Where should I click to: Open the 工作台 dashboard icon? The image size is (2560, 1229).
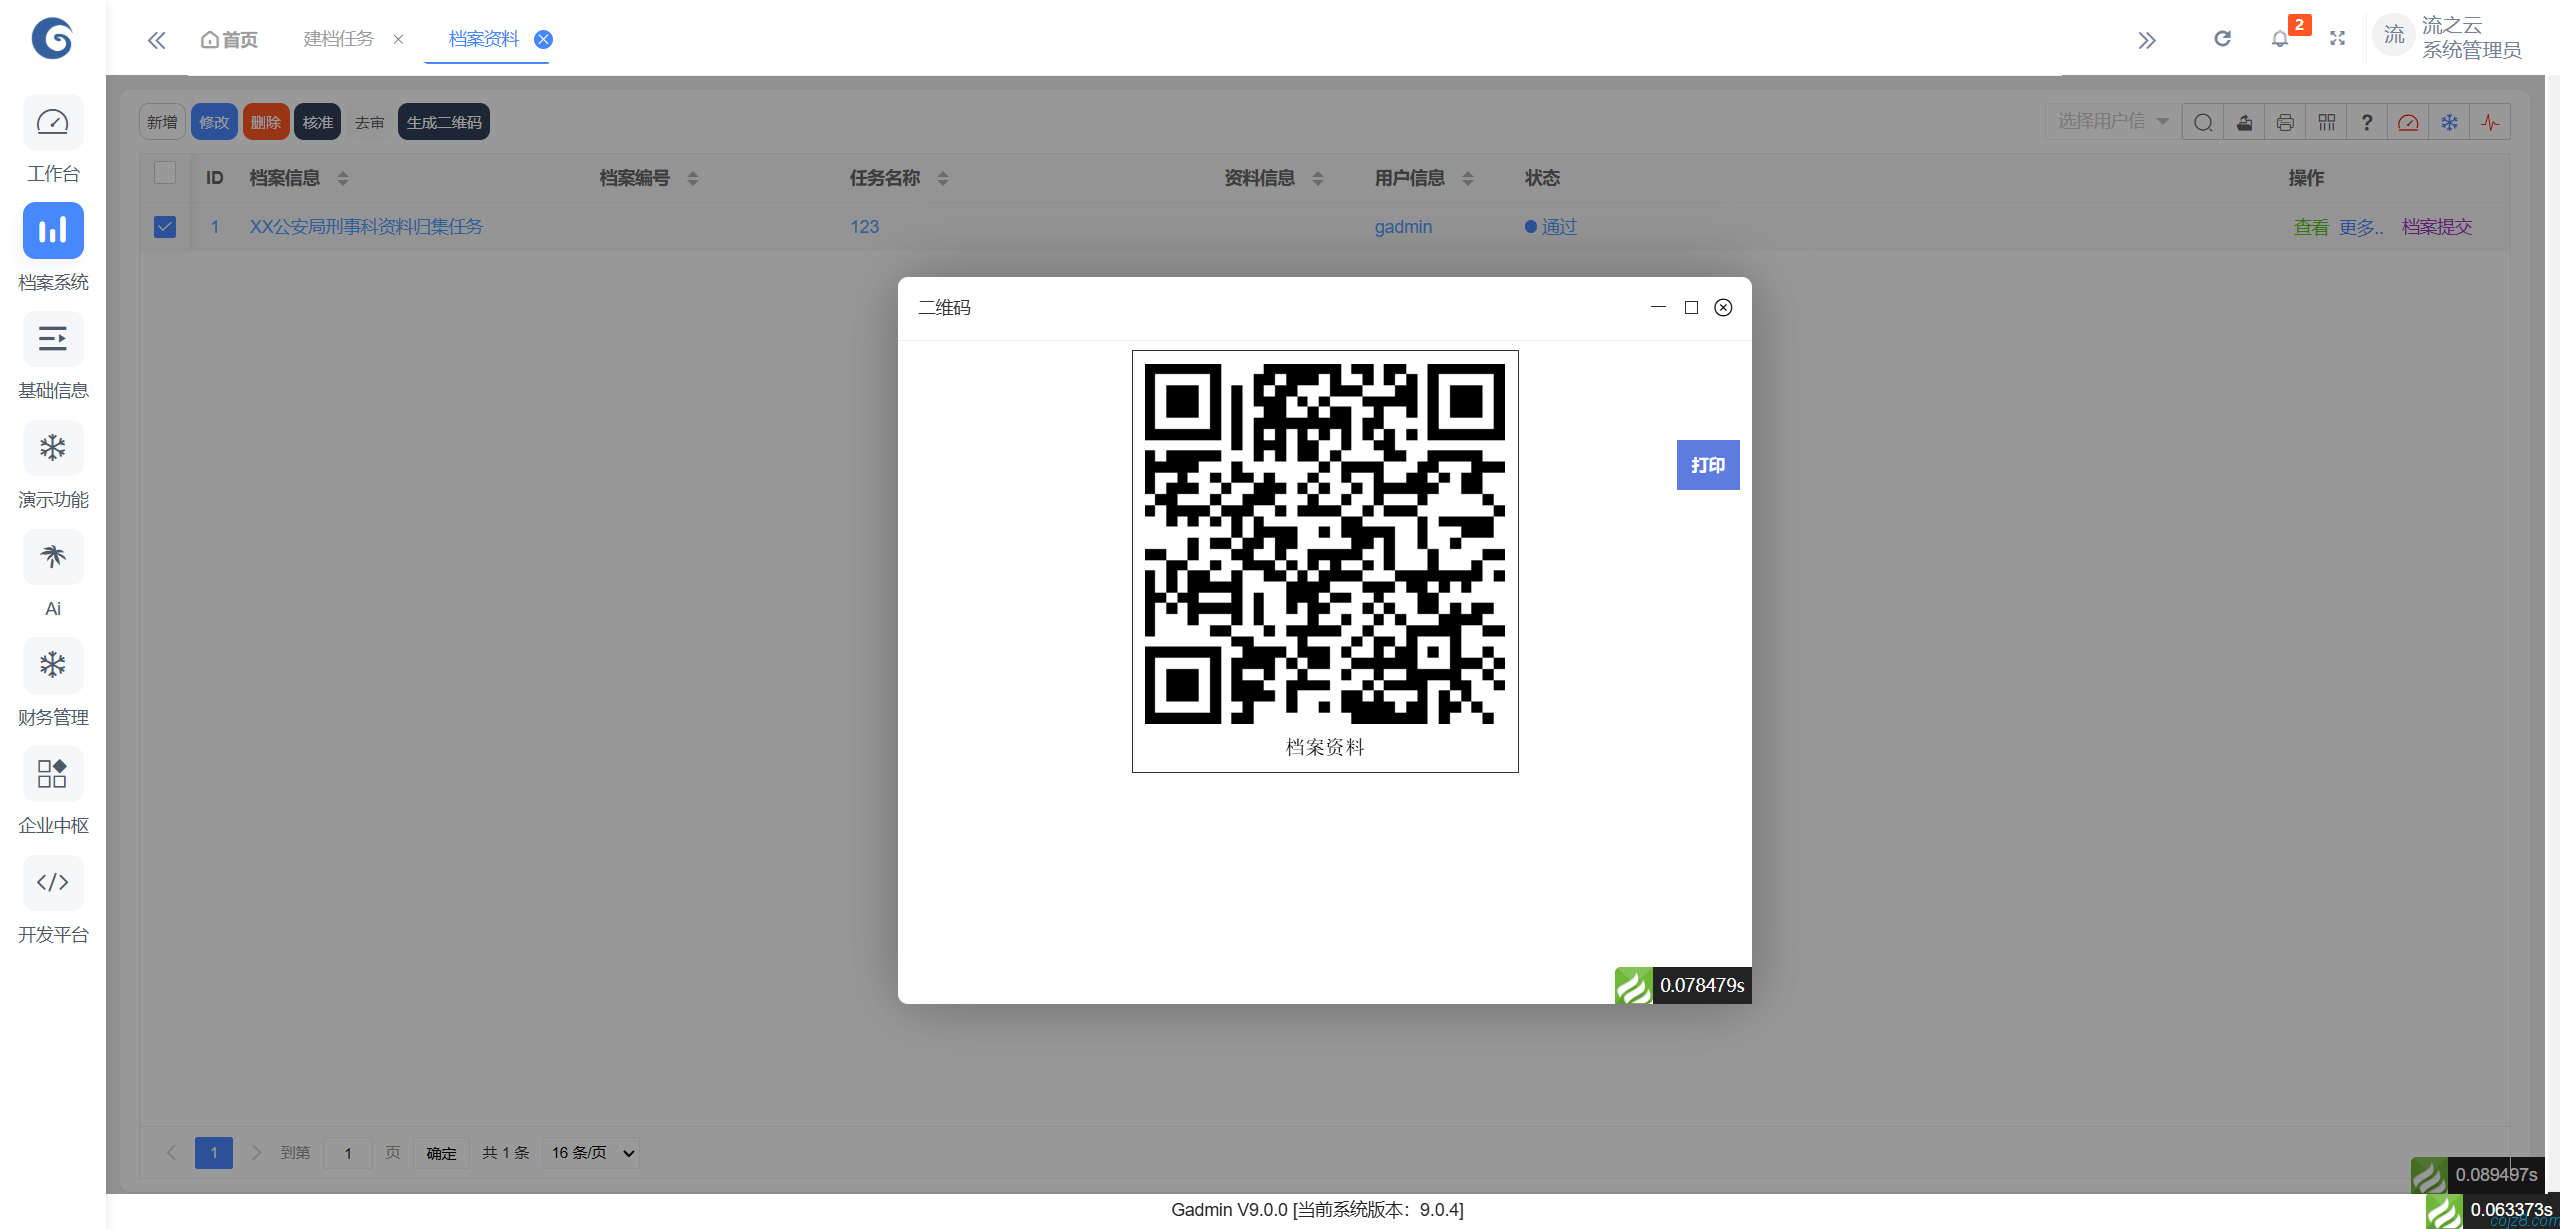pyautogui.click(x=53, y=123)
